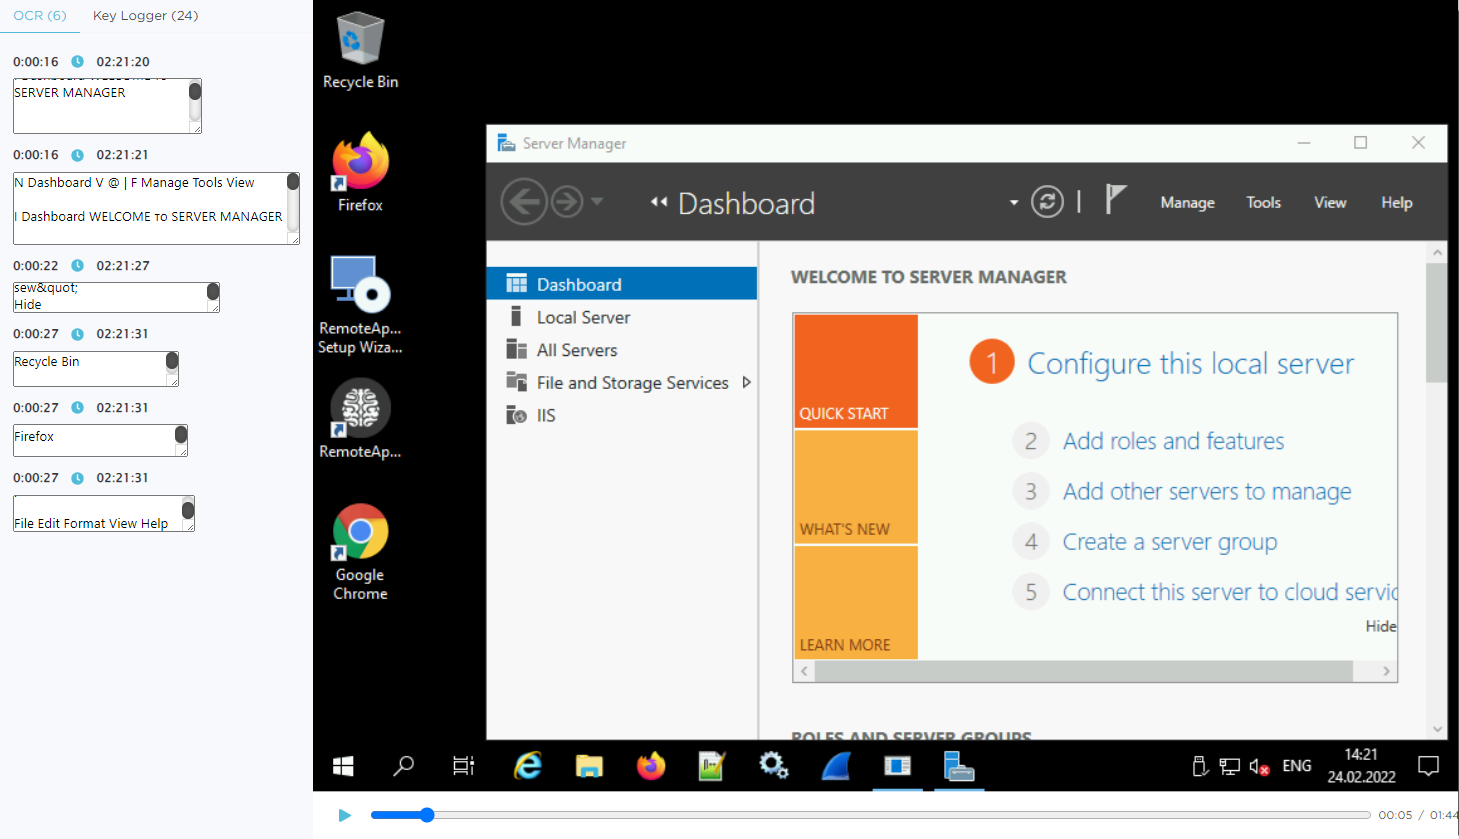Image resolution: width=1459 pixels, height=839 pixels.
Task: Open the Windows Start menu
Action: (x=343, y=766)
